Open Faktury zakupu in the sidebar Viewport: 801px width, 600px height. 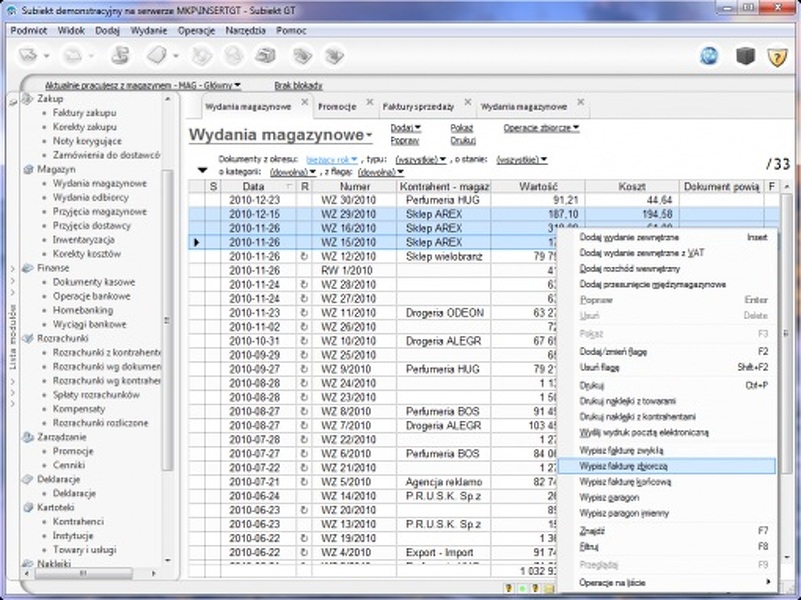(x=84, y=113)
